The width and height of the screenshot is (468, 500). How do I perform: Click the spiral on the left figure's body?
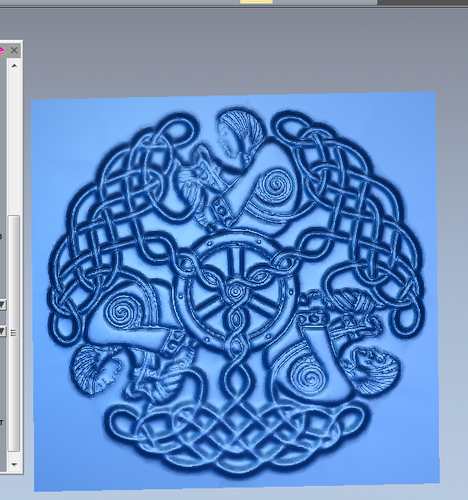(121, 312)
